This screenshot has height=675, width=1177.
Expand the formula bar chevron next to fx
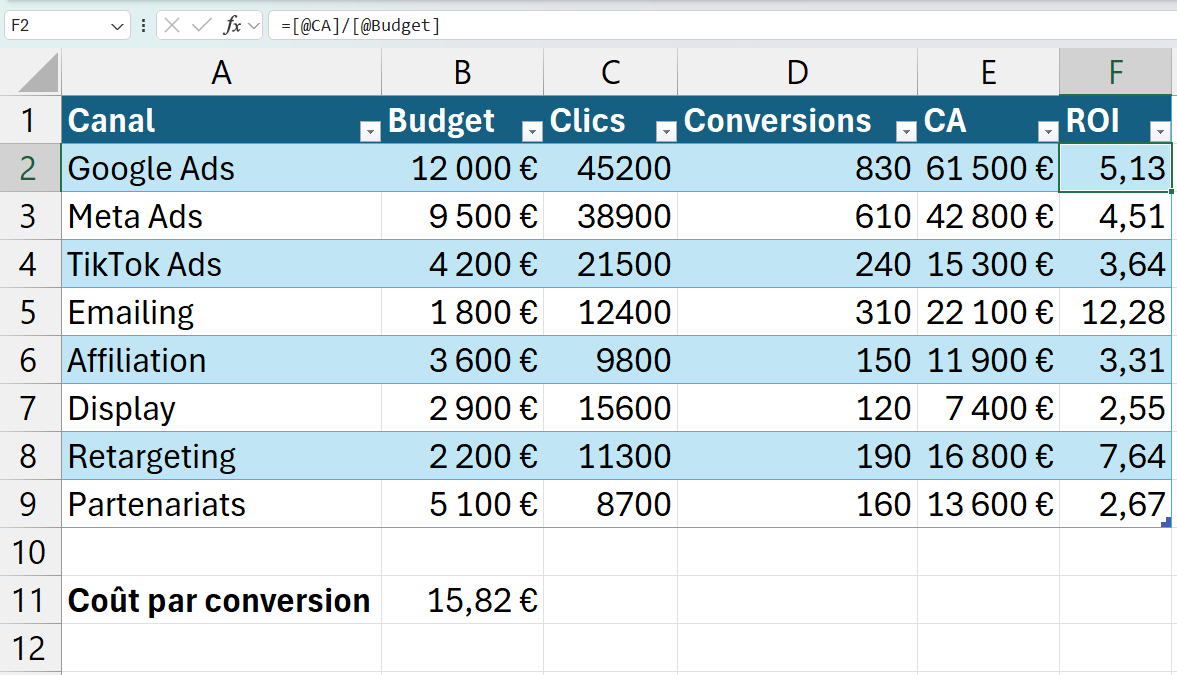click(x=254, y=26)
